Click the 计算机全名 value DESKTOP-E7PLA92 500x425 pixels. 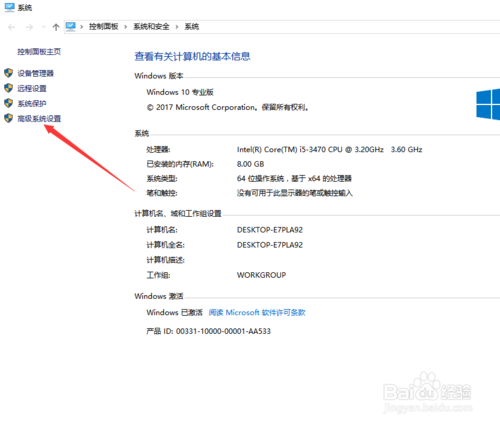point(270,245)
